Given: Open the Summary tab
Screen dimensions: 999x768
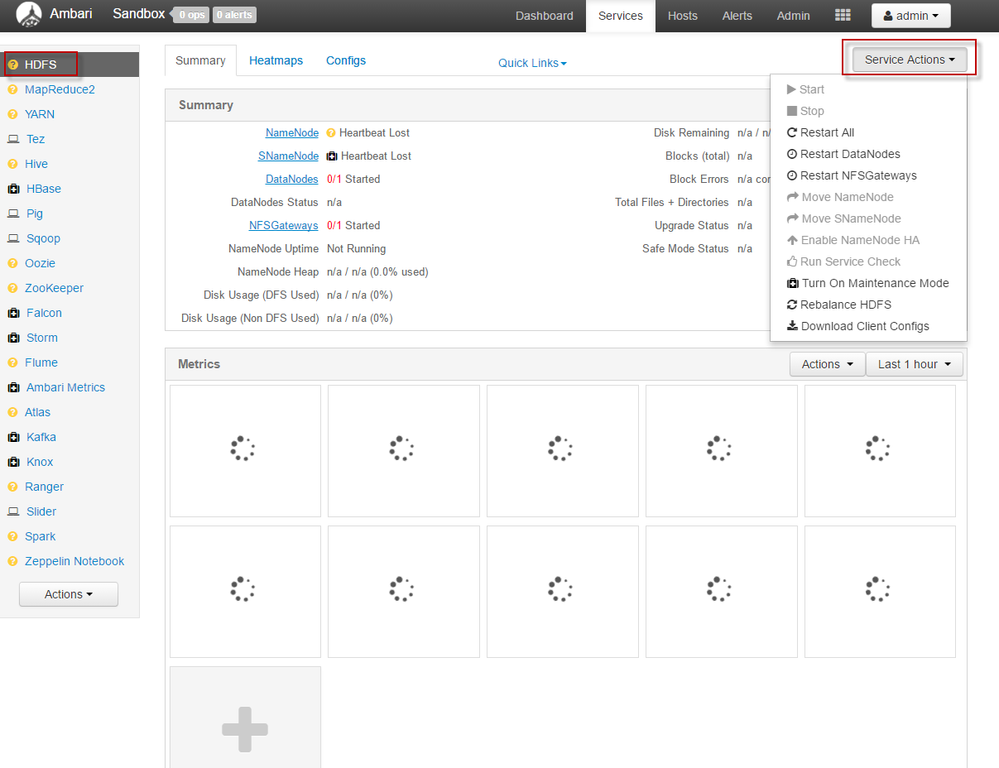Looking at the screenshot, I should [x=200, y=61].
